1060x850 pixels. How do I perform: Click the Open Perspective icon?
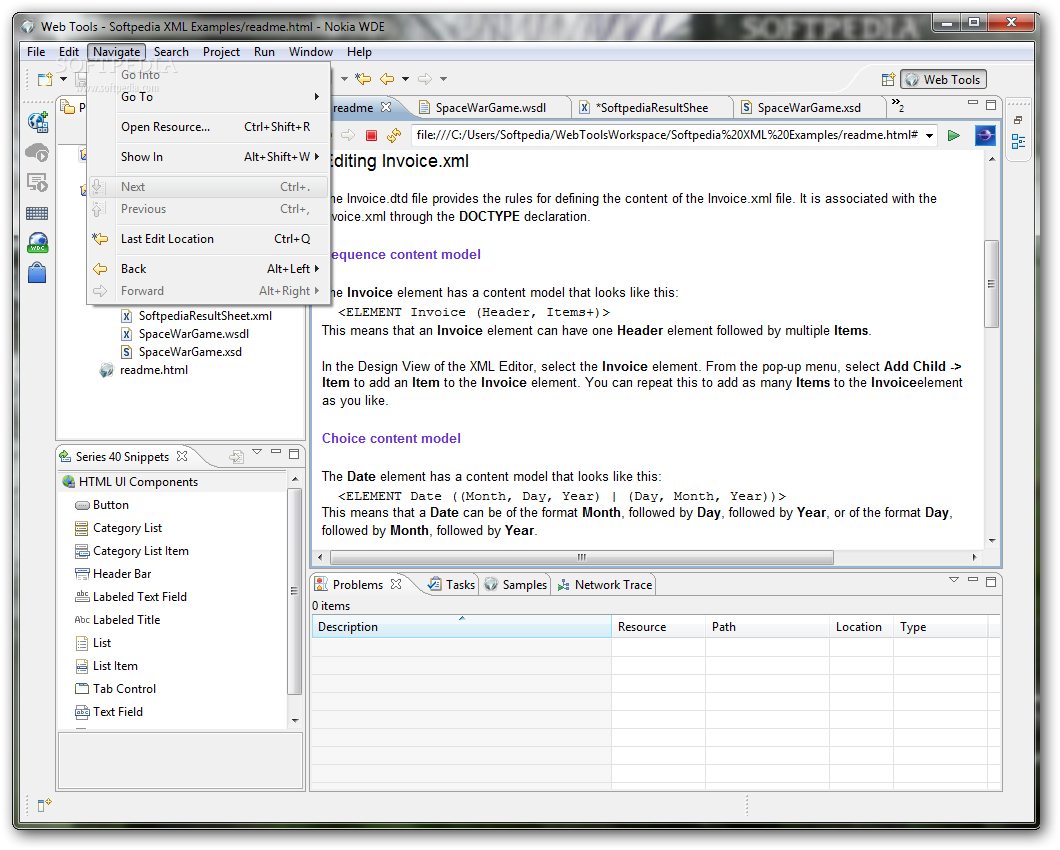click(x=888, y=80)
